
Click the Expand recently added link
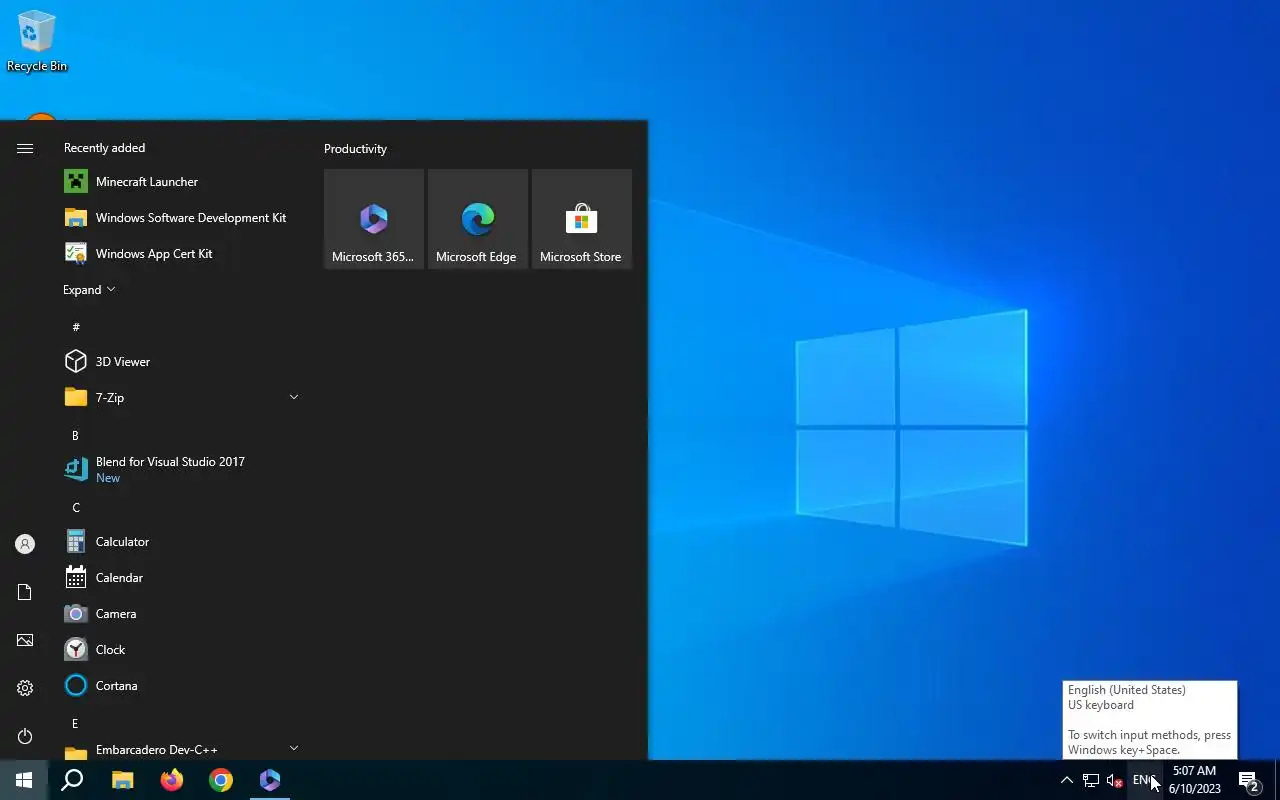click(x=89, y=289)
